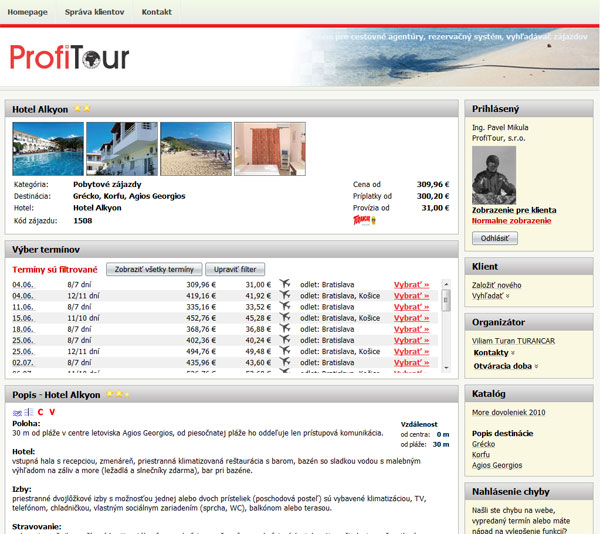Select Vybrať for the 18.06. term
Viewport: 600px width, 534px height.
point(411,329)
